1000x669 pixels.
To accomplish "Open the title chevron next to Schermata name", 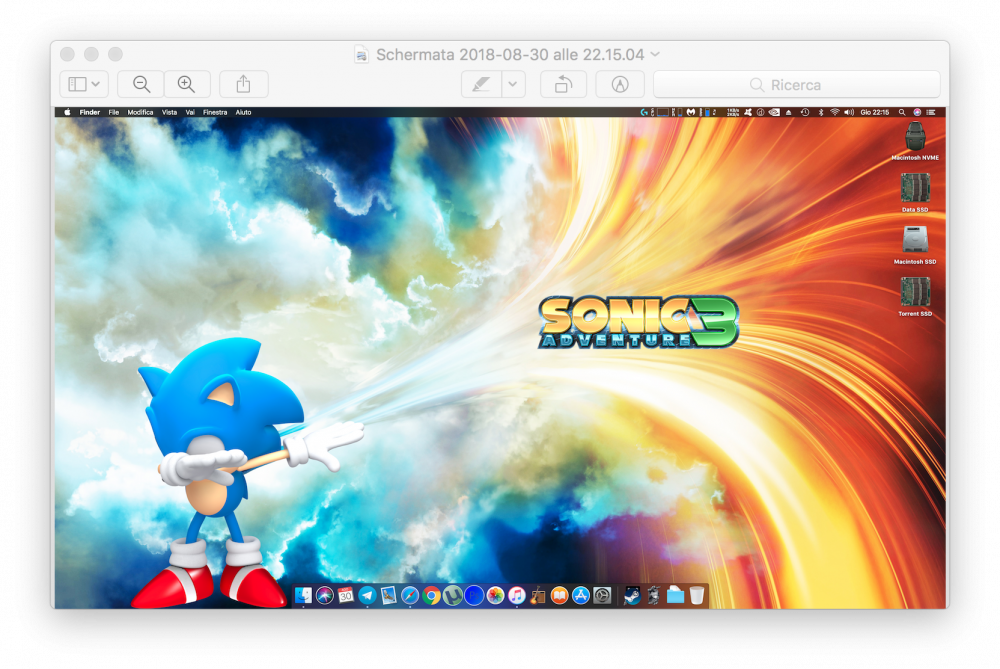I will [655, 55].
